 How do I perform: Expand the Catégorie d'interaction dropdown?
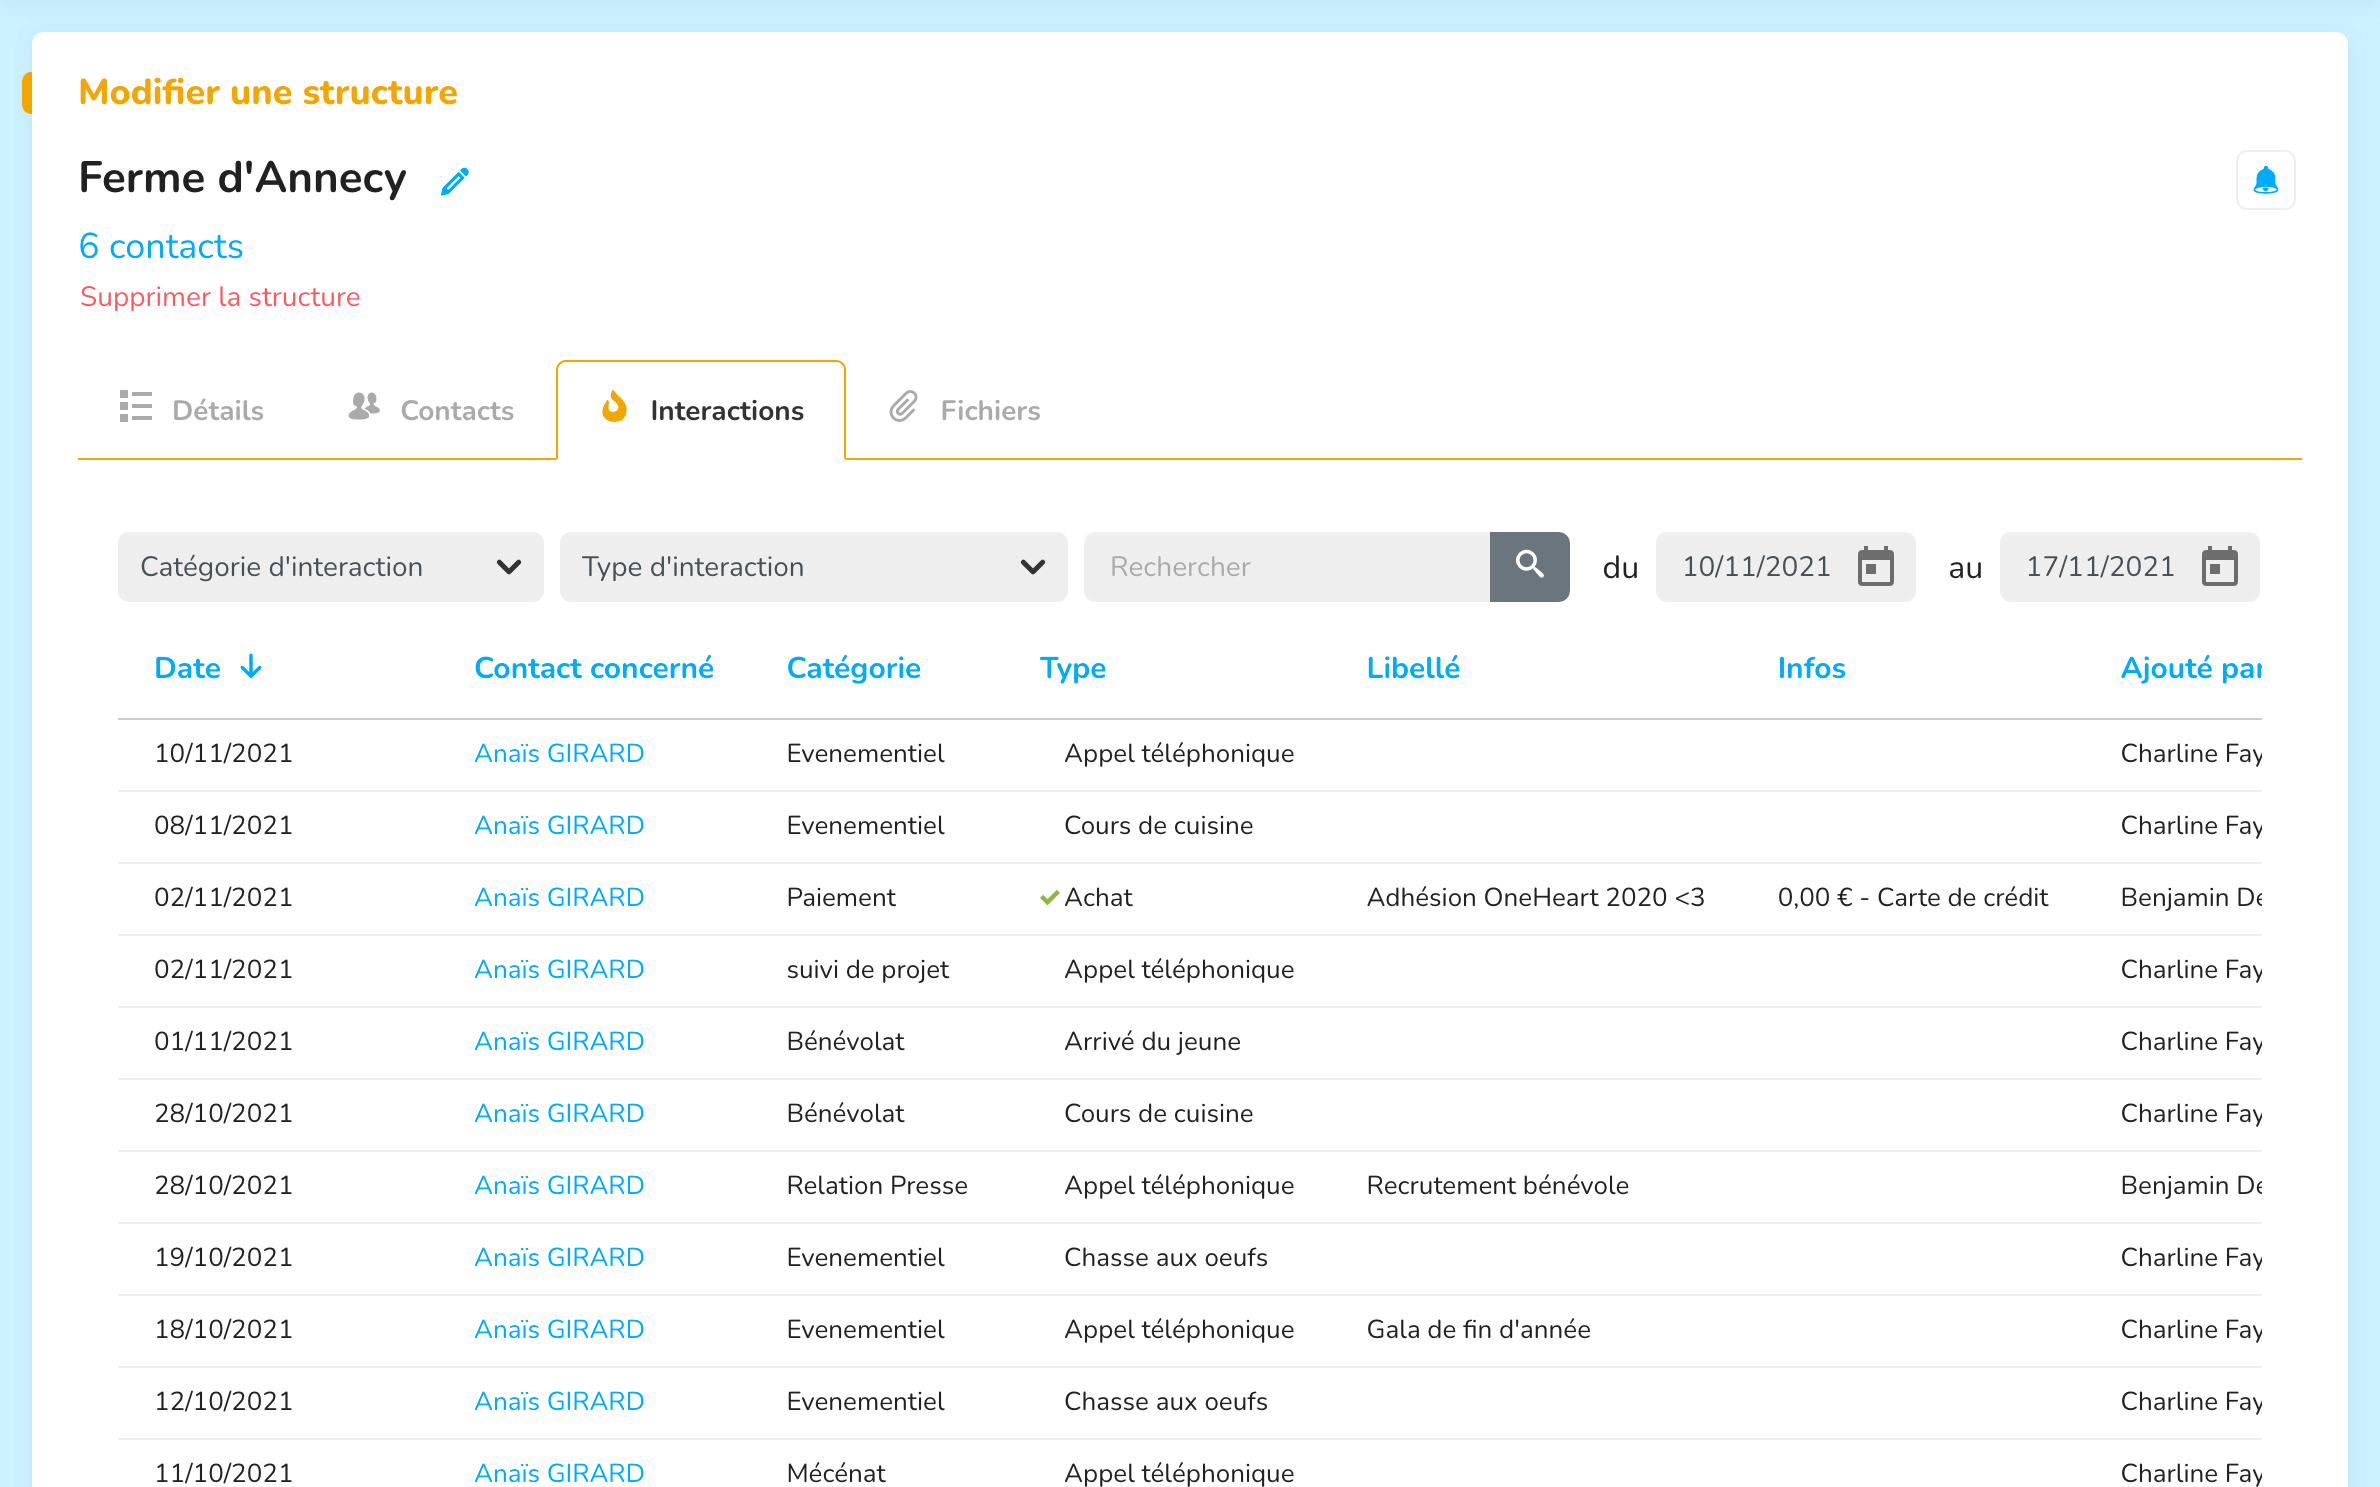click(x=330, y=567)
